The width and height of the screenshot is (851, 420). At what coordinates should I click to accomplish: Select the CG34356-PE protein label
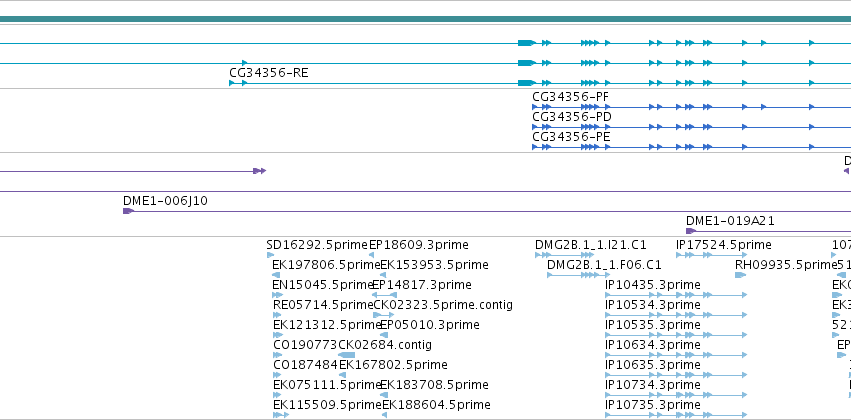coord(571,137)
